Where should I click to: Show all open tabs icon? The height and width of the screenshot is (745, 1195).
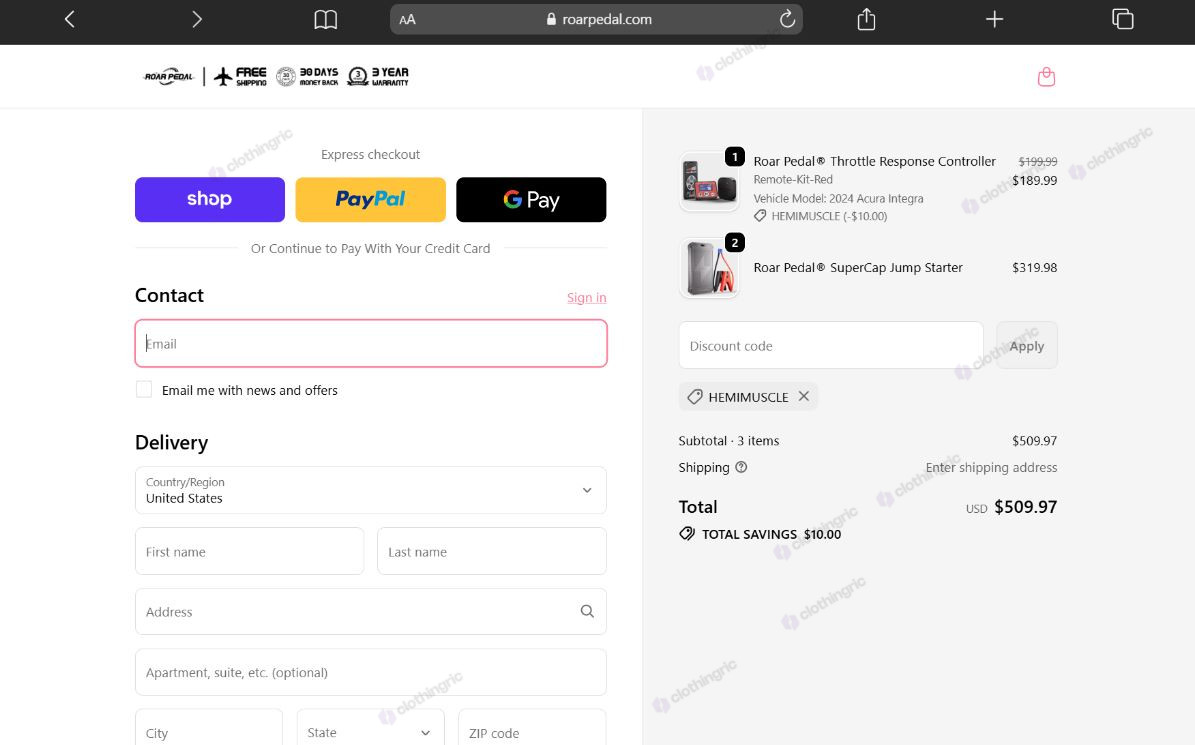[1123, 19]
